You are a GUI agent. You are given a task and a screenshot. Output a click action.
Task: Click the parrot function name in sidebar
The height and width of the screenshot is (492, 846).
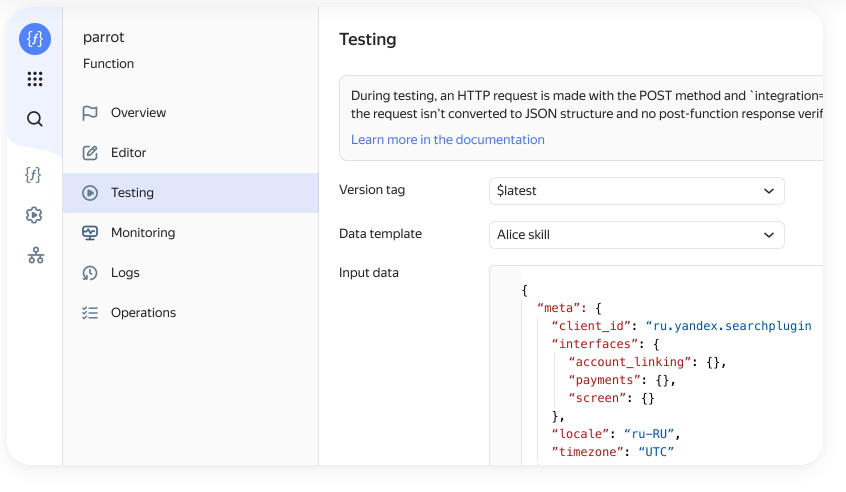click(104, 37)
